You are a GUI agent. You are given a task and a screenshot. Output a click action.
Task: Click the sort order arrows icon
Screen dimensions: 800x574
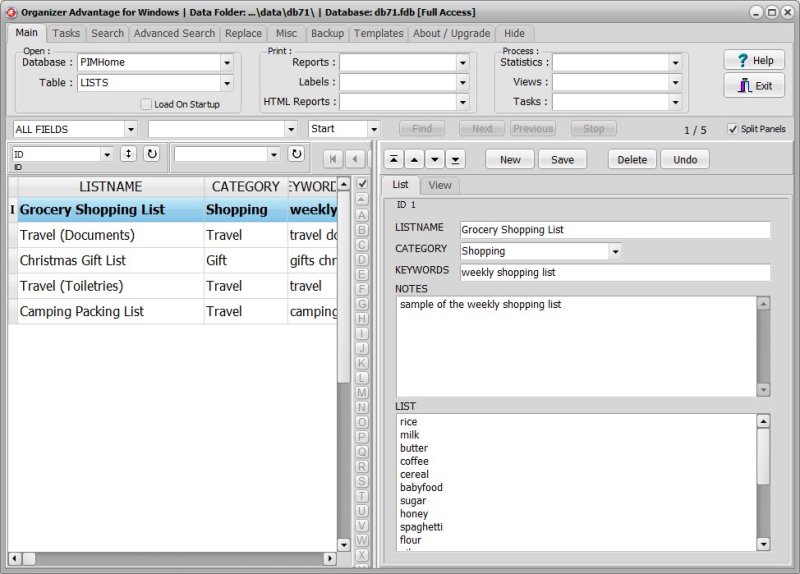click(x=128, y=154)
